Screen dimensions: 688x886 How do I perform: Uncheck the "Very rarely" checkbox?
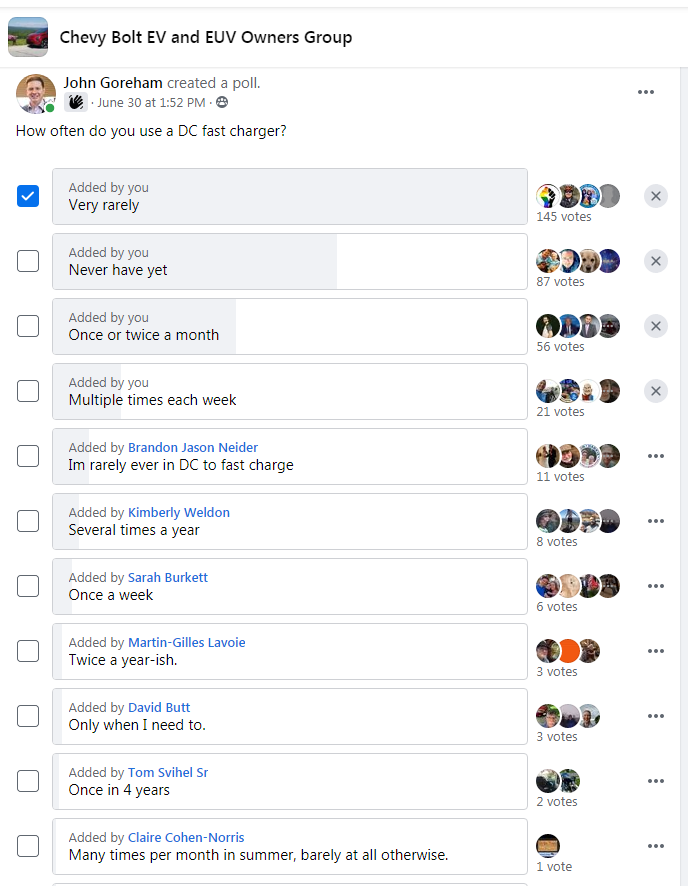[28, 196]
